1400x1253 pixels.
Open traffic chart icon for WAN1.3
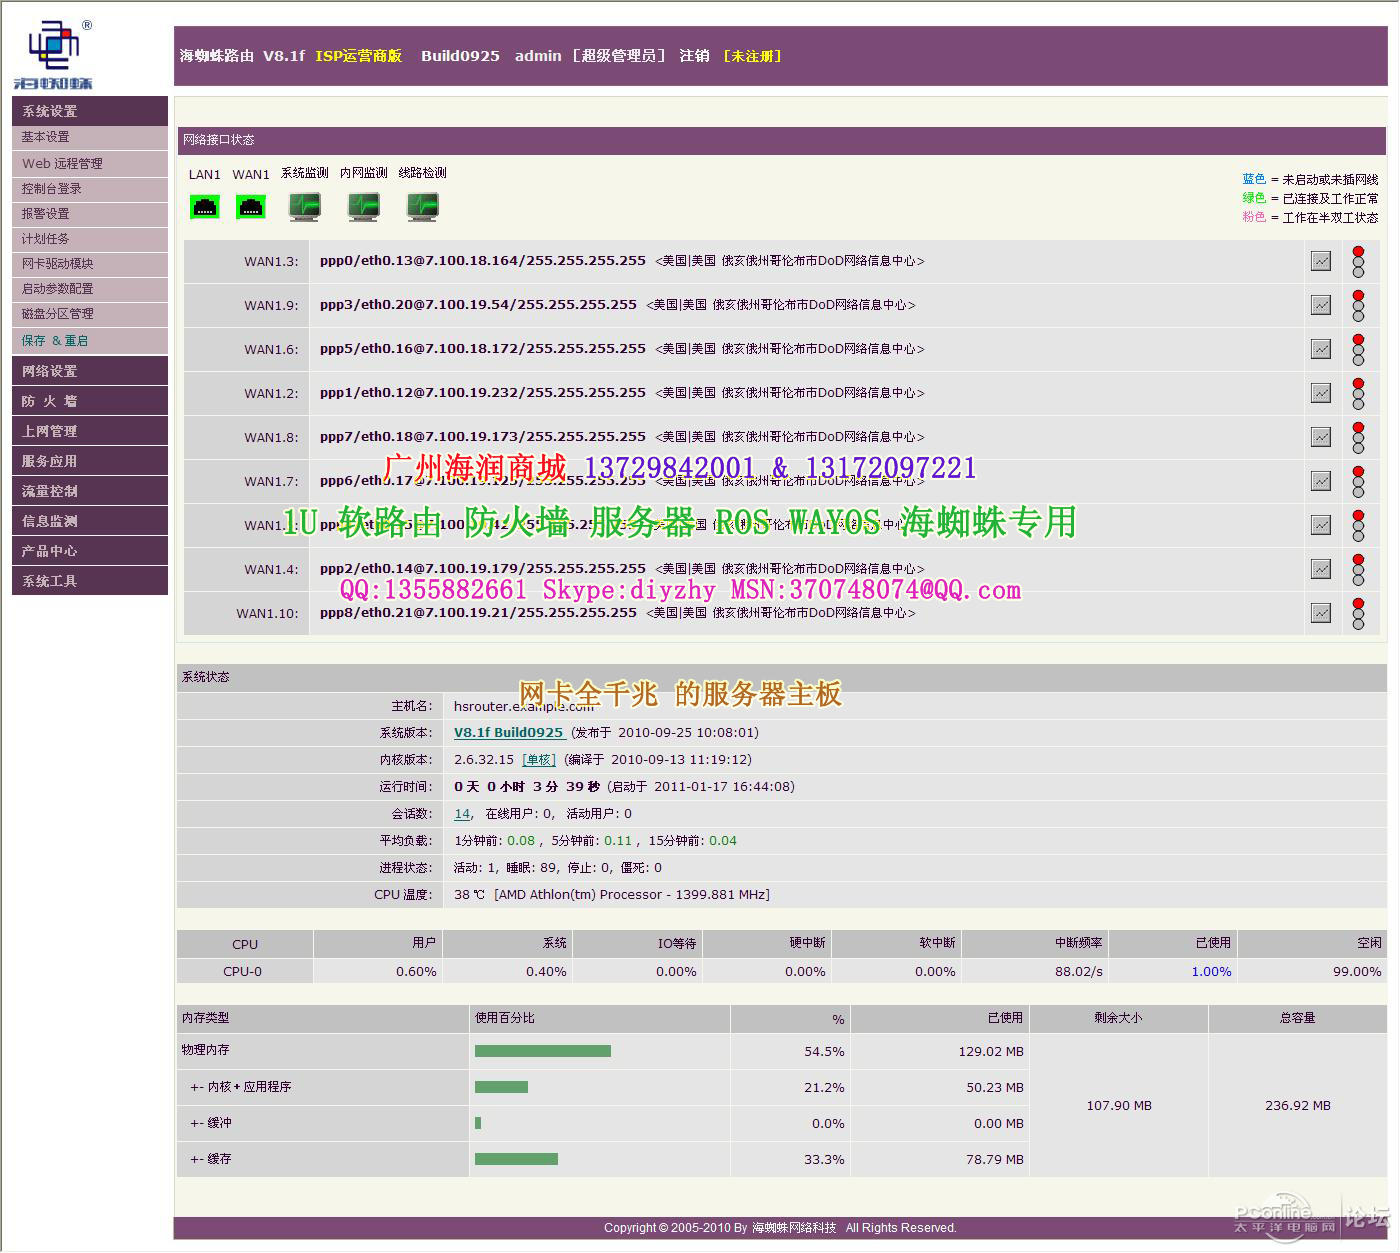click(1321, 261)
